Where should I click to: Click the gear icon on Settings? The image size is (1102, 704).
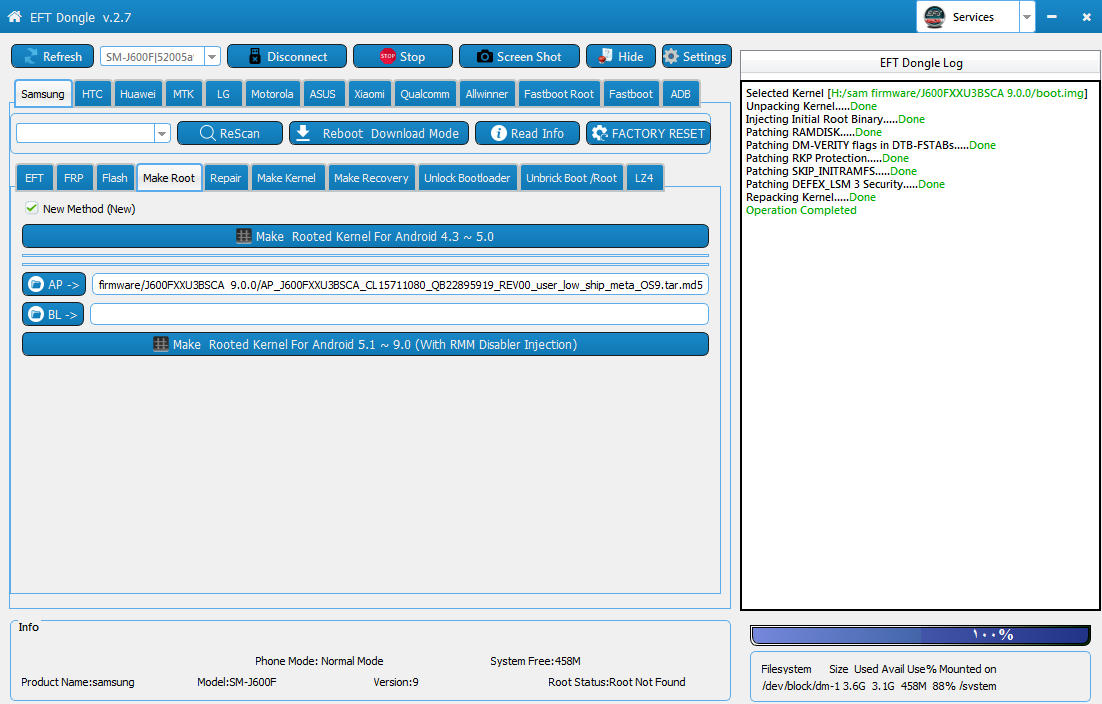click(x=671, y=56)
